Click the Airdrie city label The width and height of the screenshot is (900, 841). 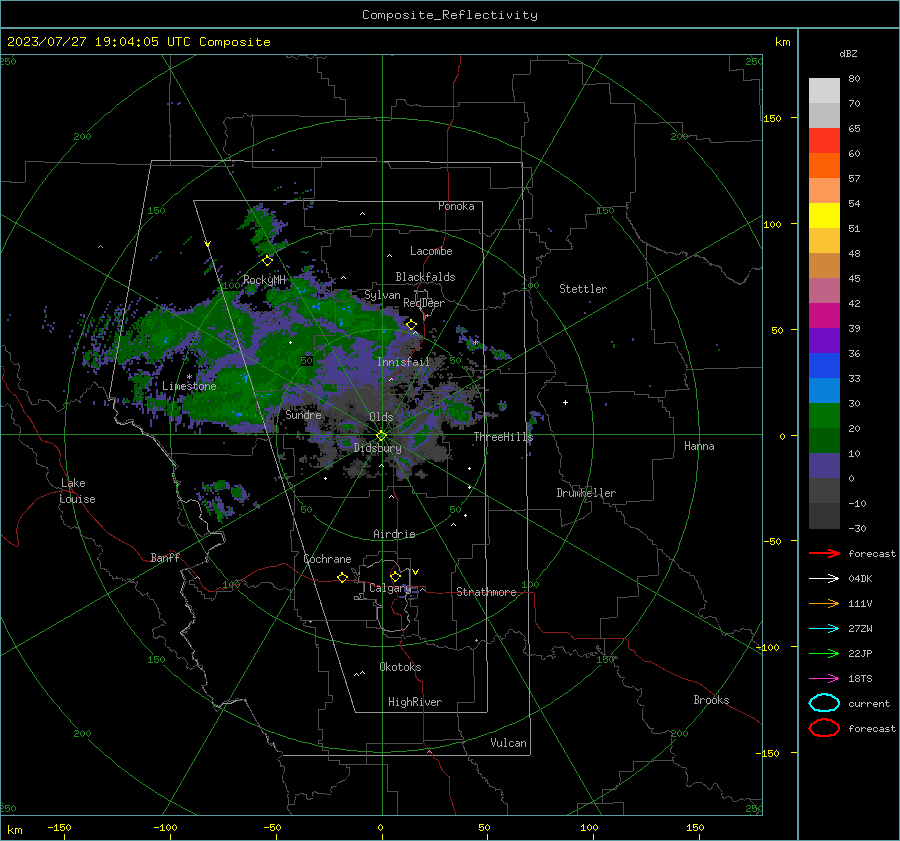coord(394,534)
